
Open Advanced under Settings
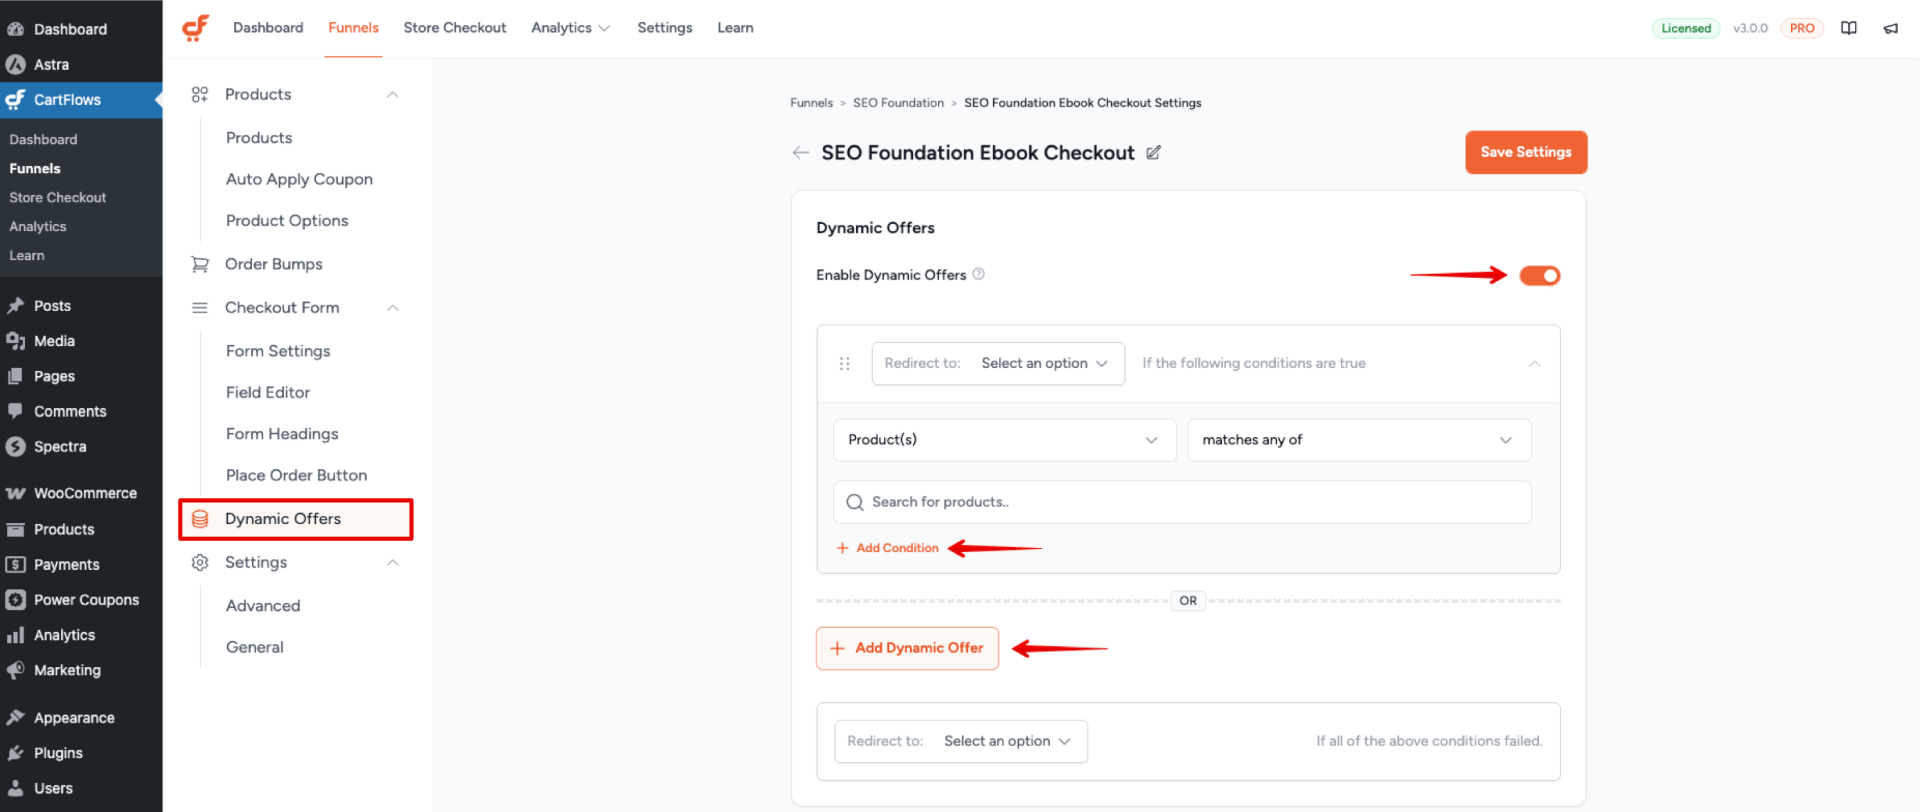263,606
